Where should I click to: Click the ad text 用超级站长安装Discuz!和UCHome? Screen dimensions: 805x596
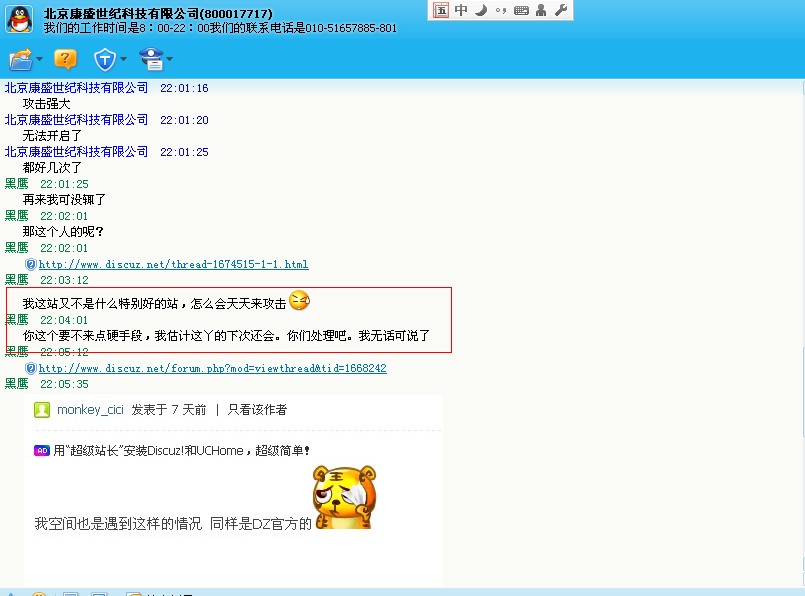[182, 451]
